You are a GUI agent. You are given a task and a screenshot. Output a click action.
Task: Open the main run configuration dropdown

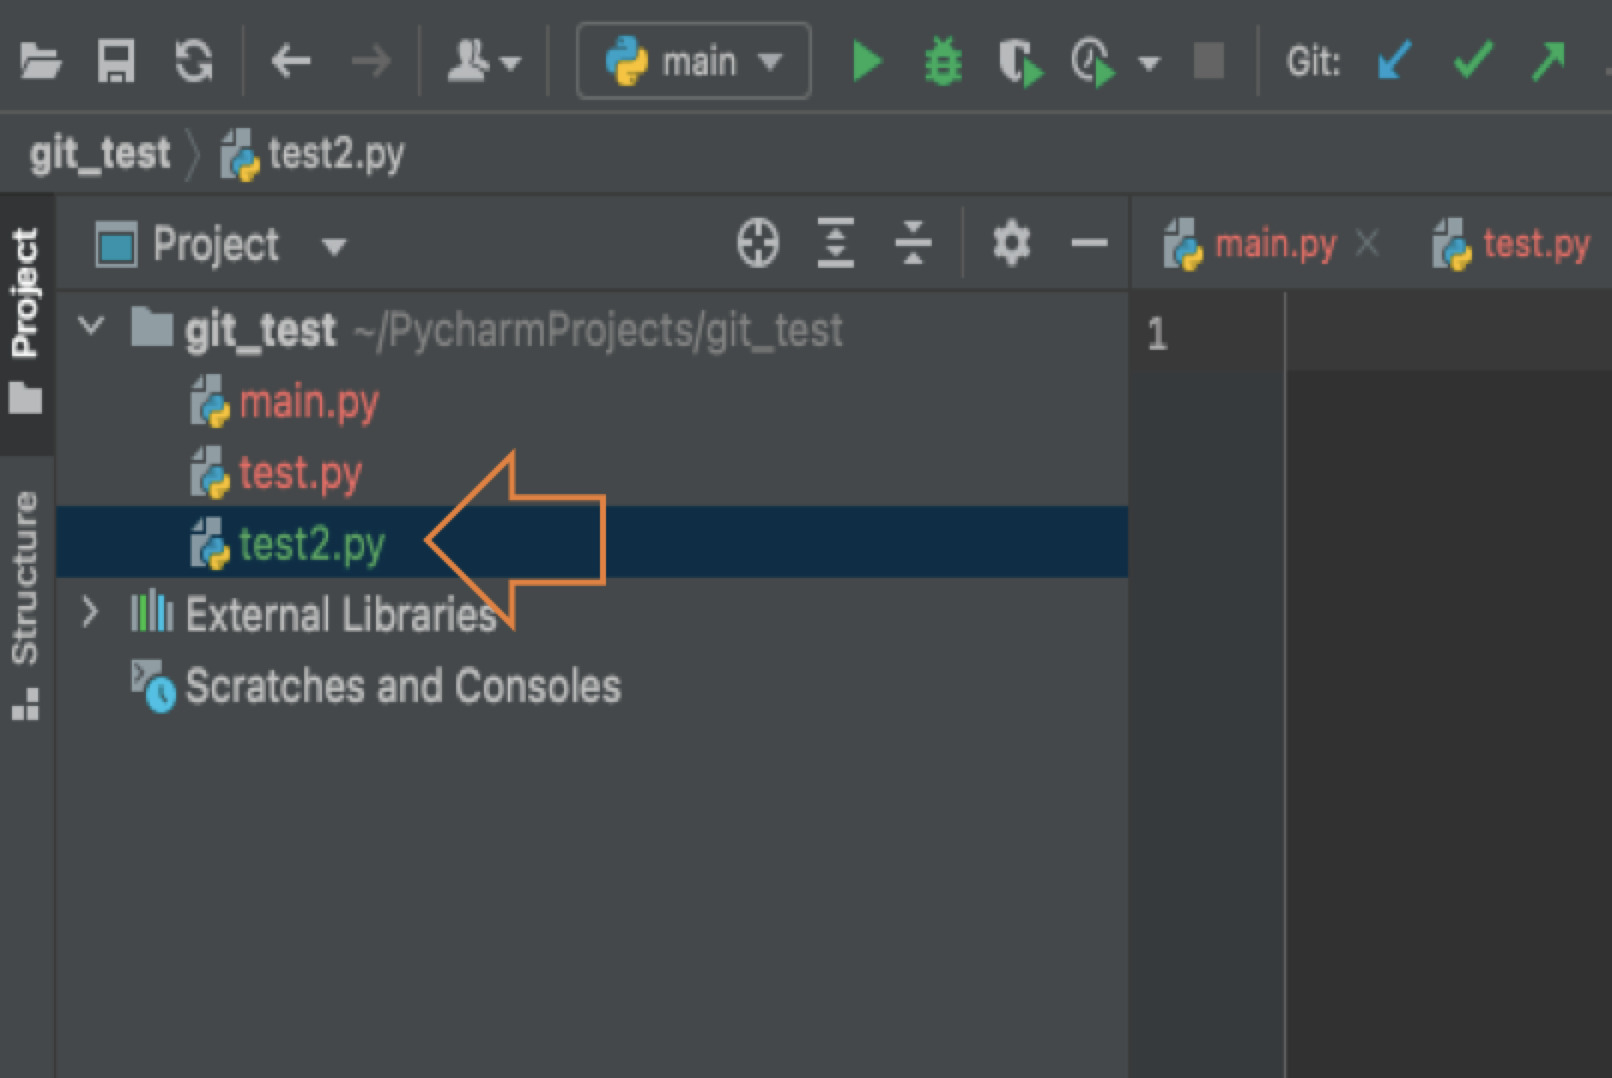click(693, 61)
